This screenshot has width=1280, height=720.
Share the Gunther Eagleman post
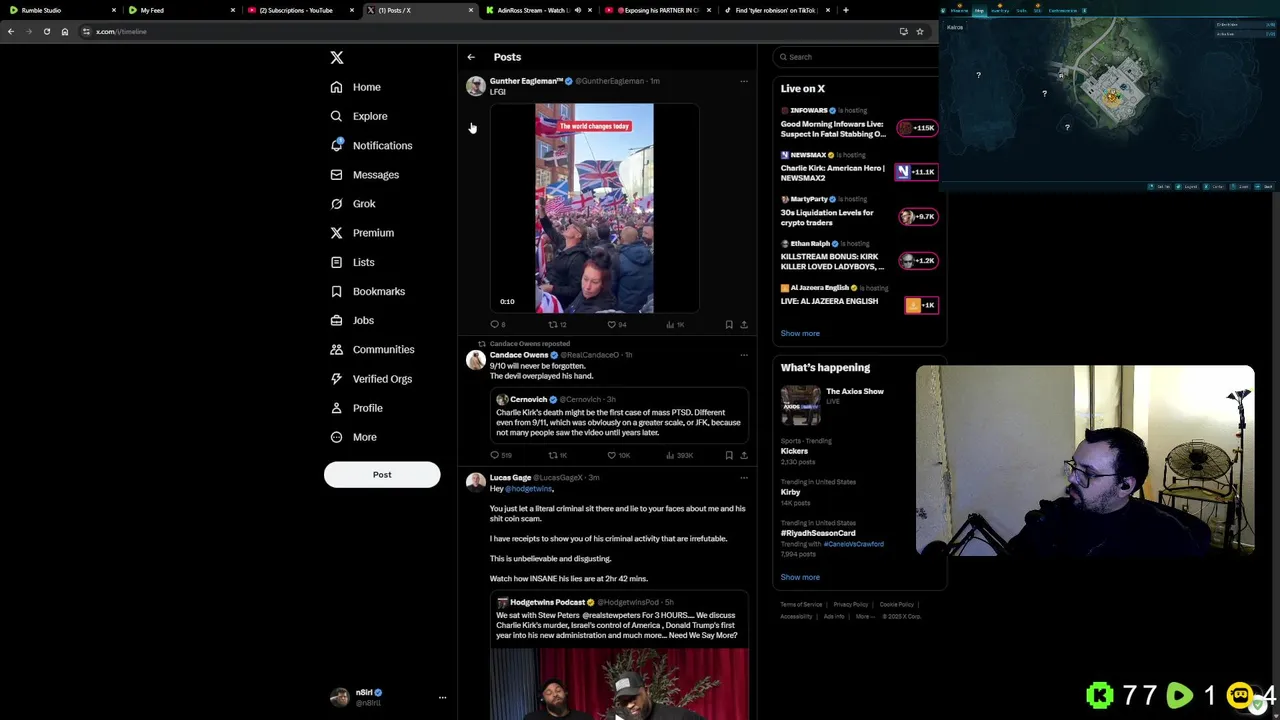(744, 325)
